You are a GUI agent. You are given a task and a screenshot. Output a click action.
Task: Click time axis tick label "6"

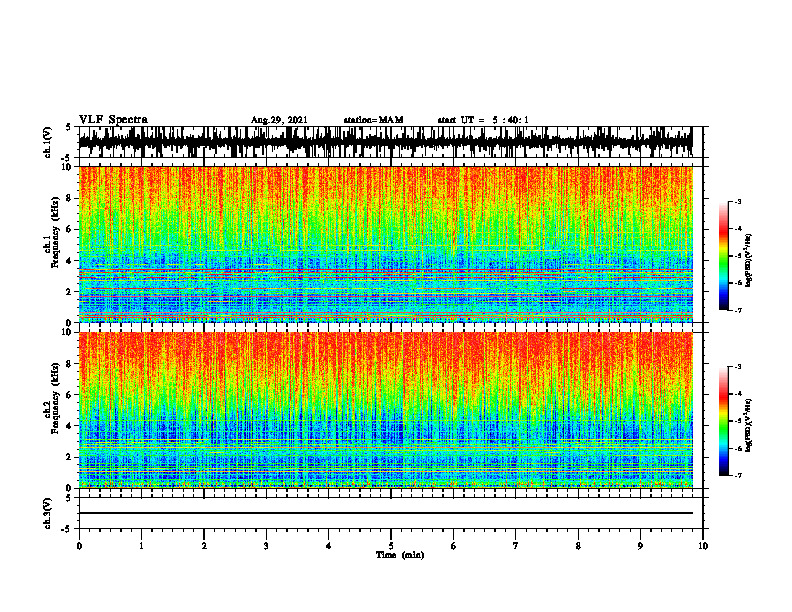(x=454, y=546)
